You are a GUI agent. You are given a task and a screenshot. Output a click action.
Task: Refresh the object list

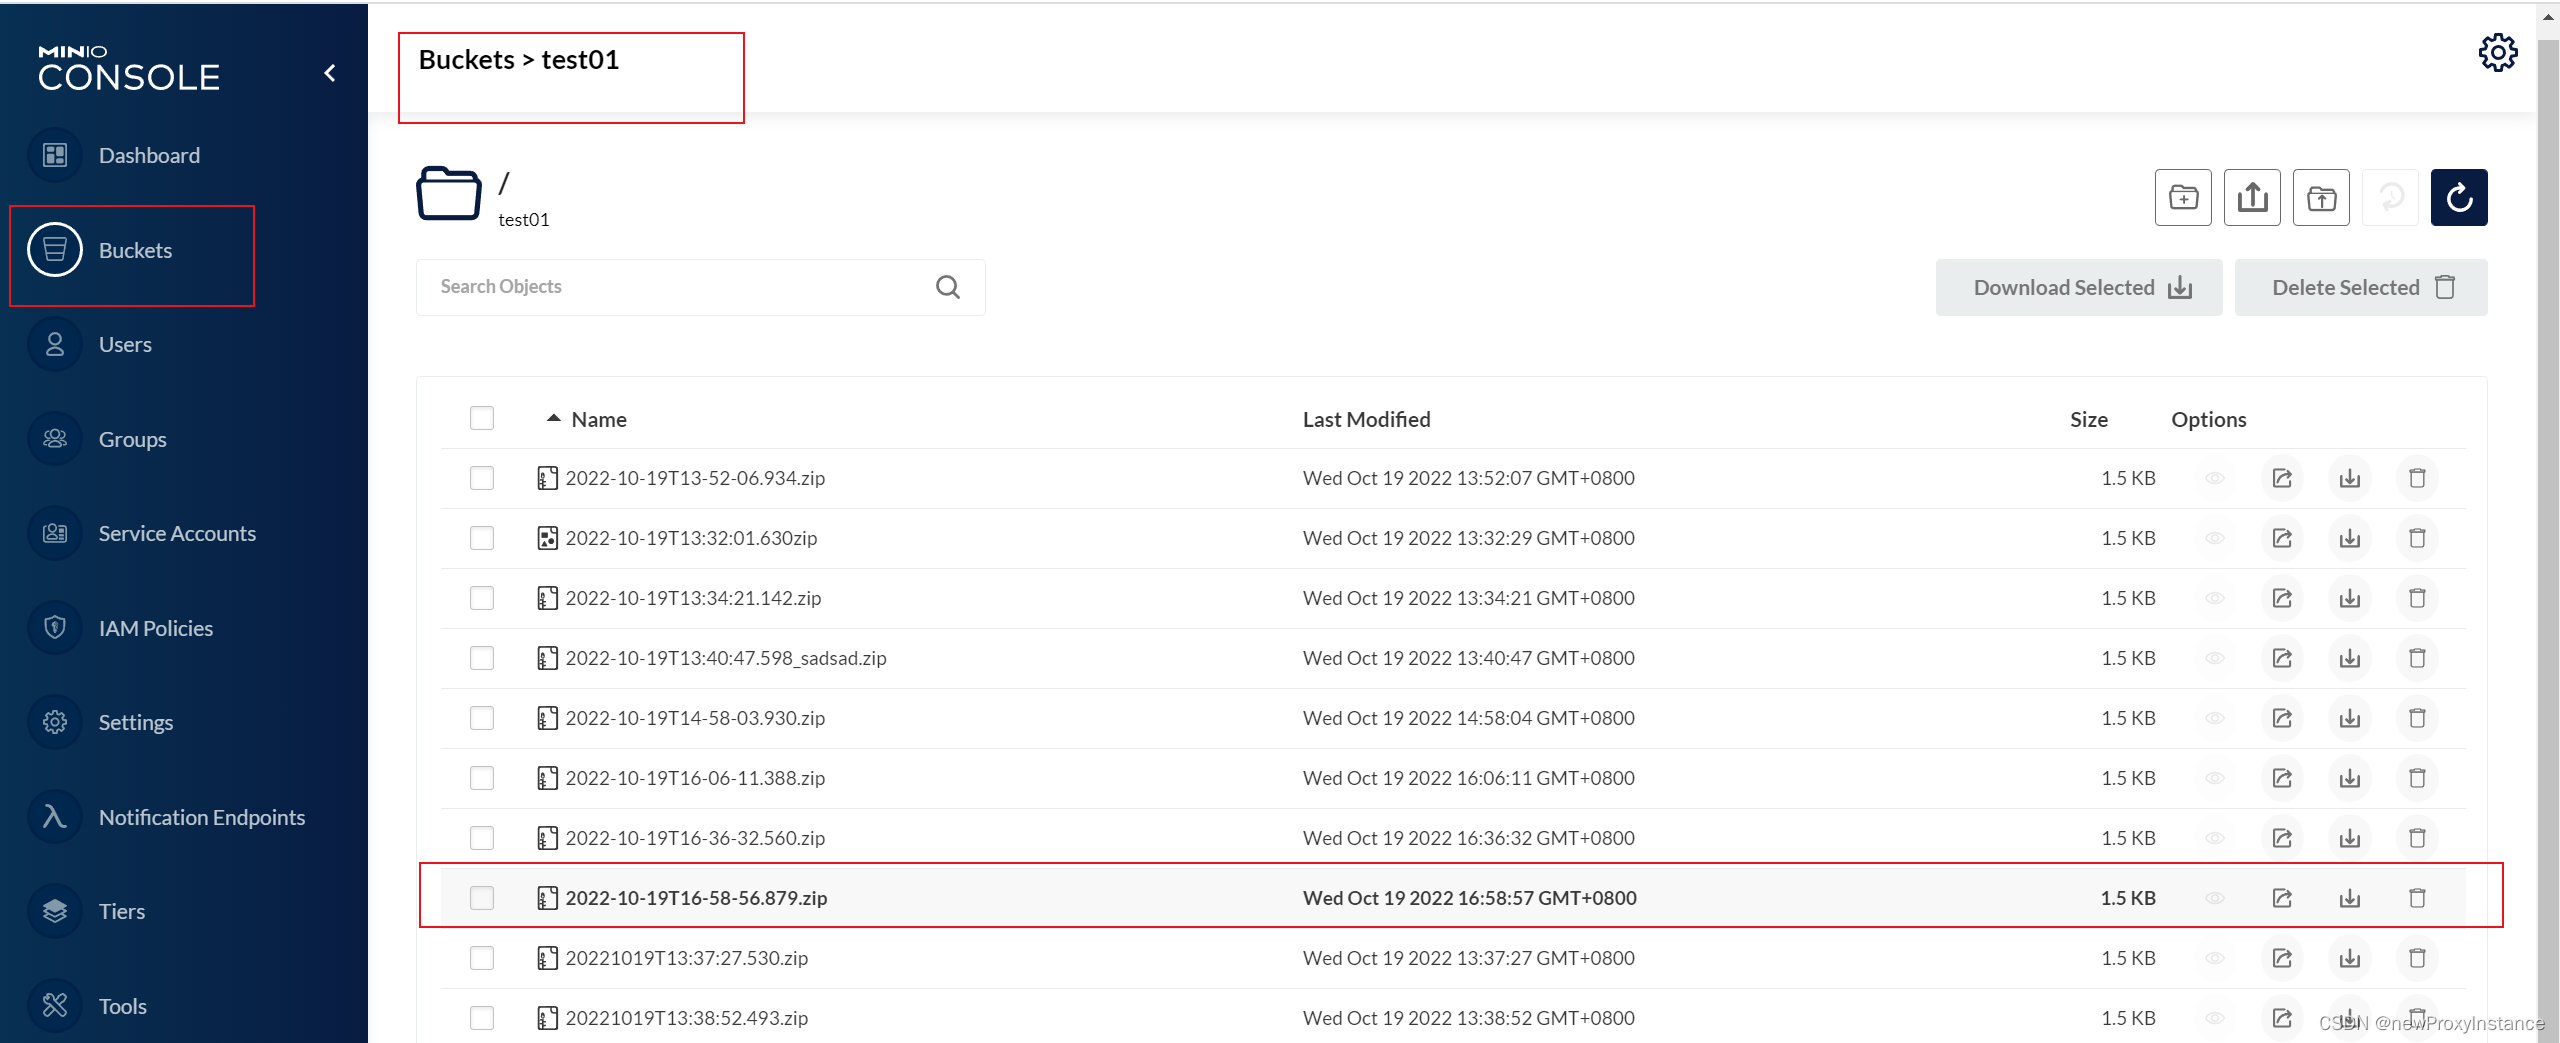click(x=2459, y=198)
